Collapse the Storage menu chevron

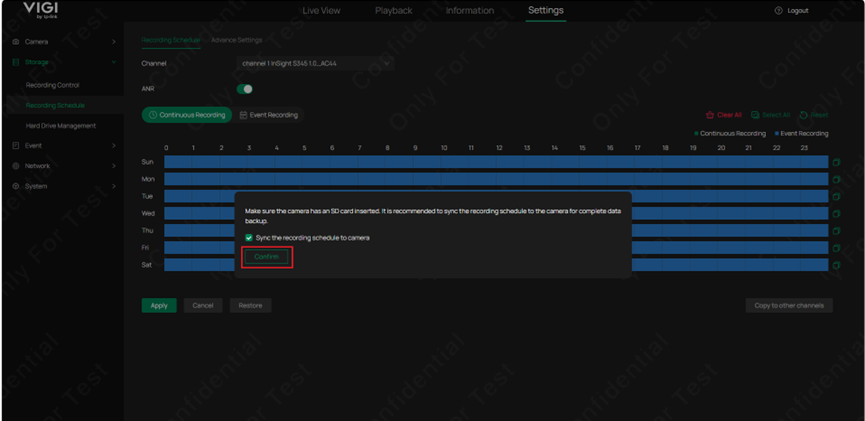click(114, 62)
